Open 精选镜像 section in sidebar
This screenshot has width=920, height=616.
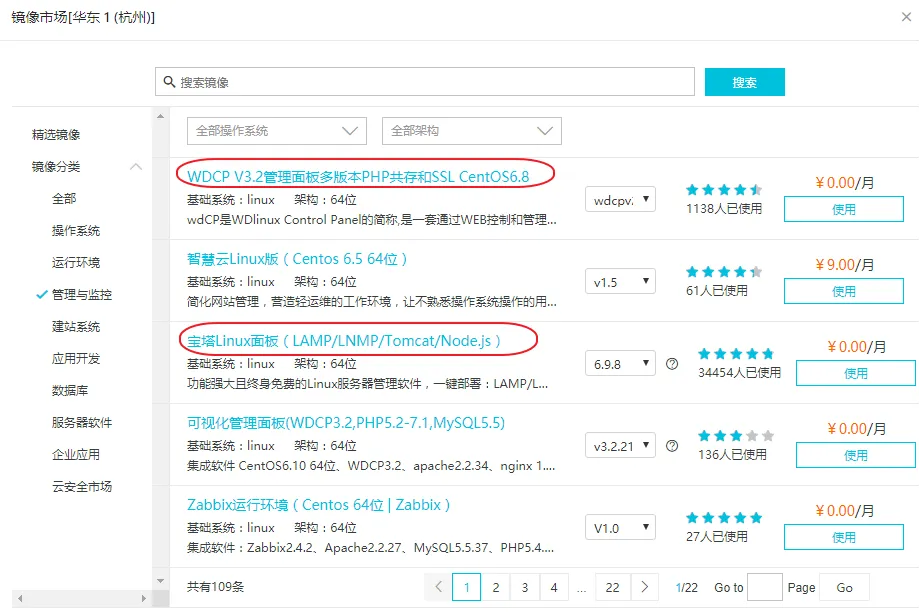56,135
